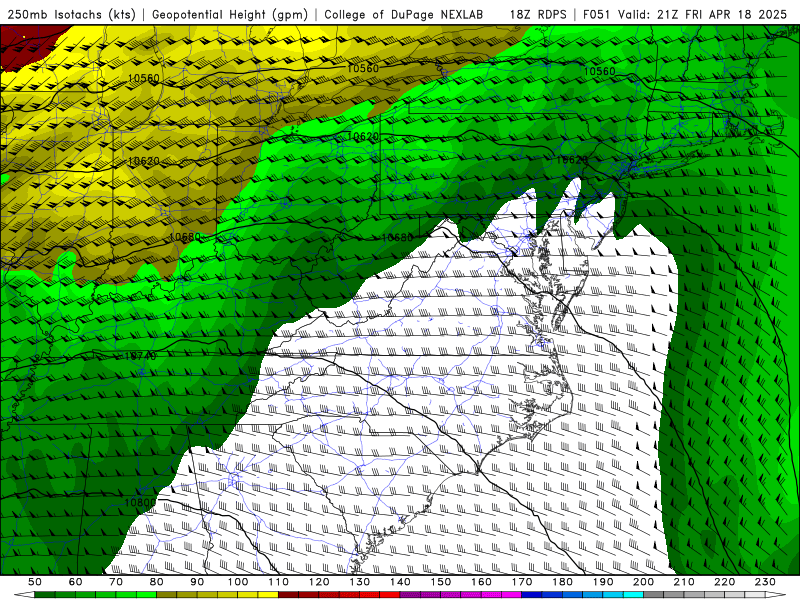Click the 50 value on the color scale
The image size is (800, 600).
pyautogui.click(x=35, y=582)
